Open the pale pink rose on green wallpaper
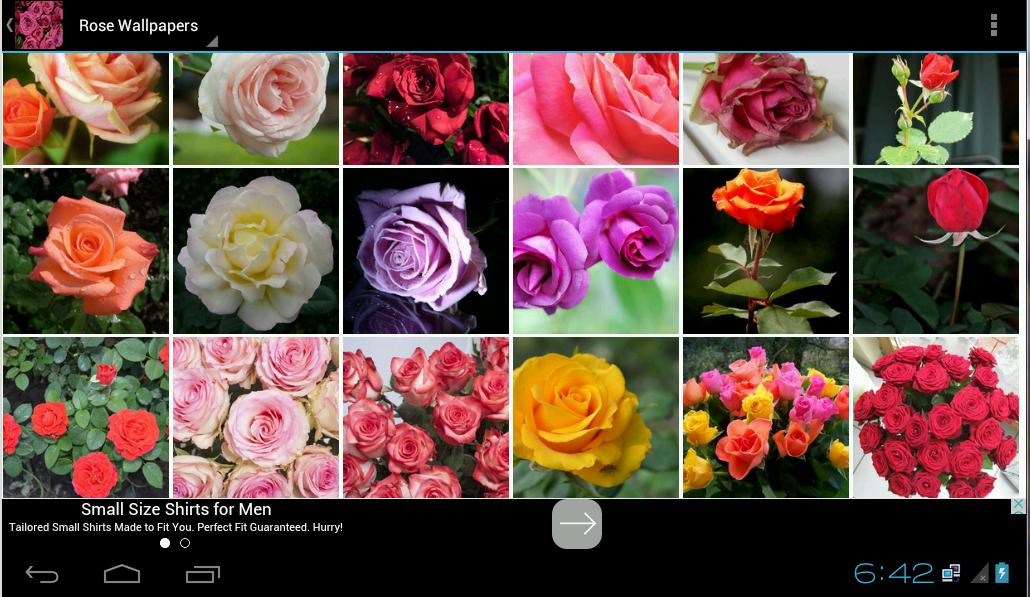This screenshot has width=1030, height=597. pos(256,109)
